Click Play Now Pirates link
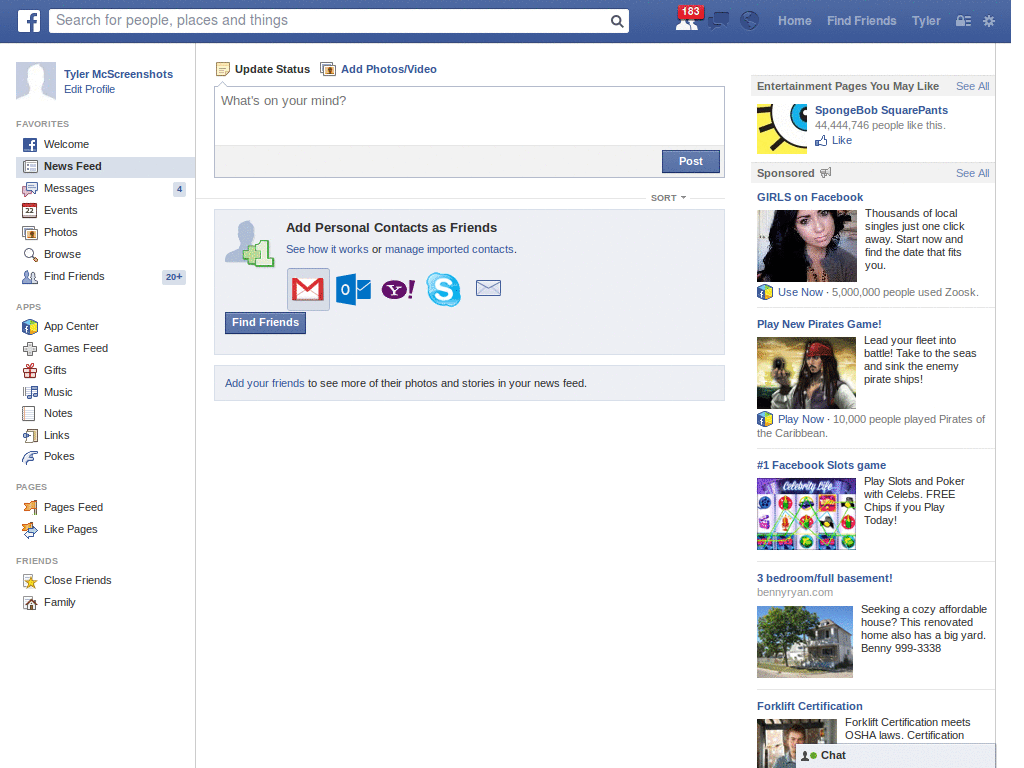 pyautogui.click(x=801, y=419)
